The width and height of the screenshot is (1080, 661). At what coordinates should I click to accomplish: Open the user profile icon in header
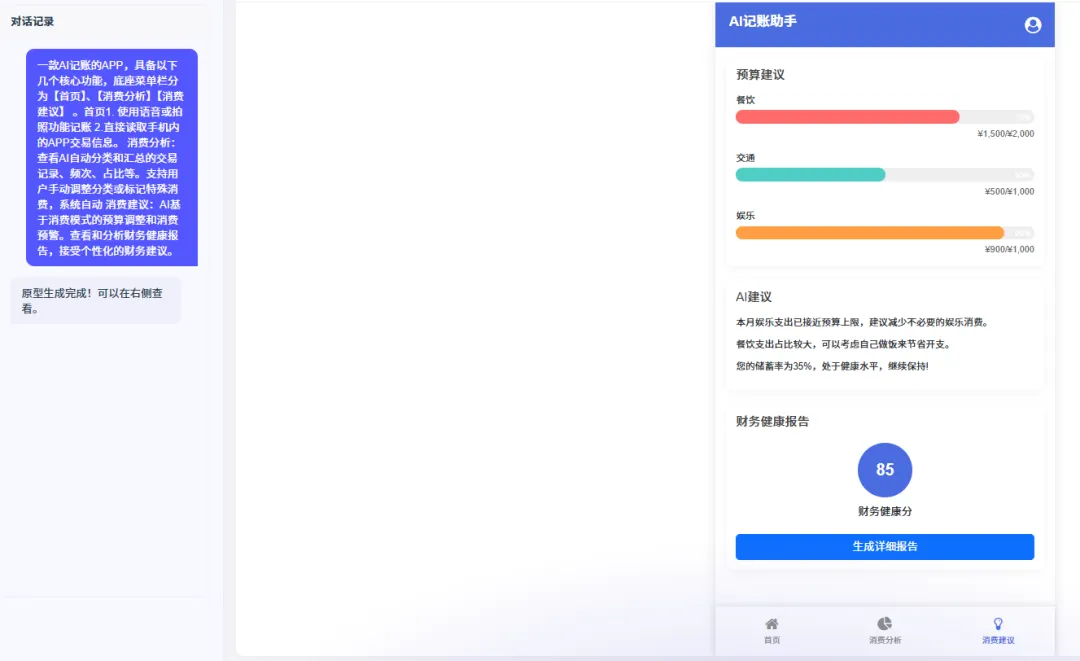pos(1032,25)
